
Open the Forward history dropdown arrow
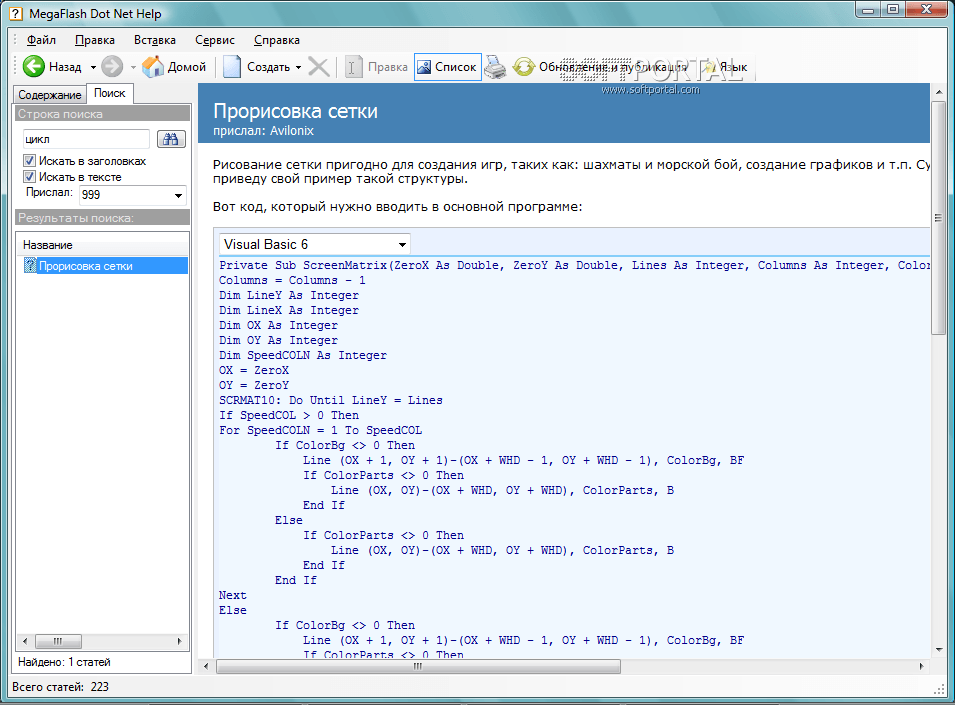tap(133, 67)
